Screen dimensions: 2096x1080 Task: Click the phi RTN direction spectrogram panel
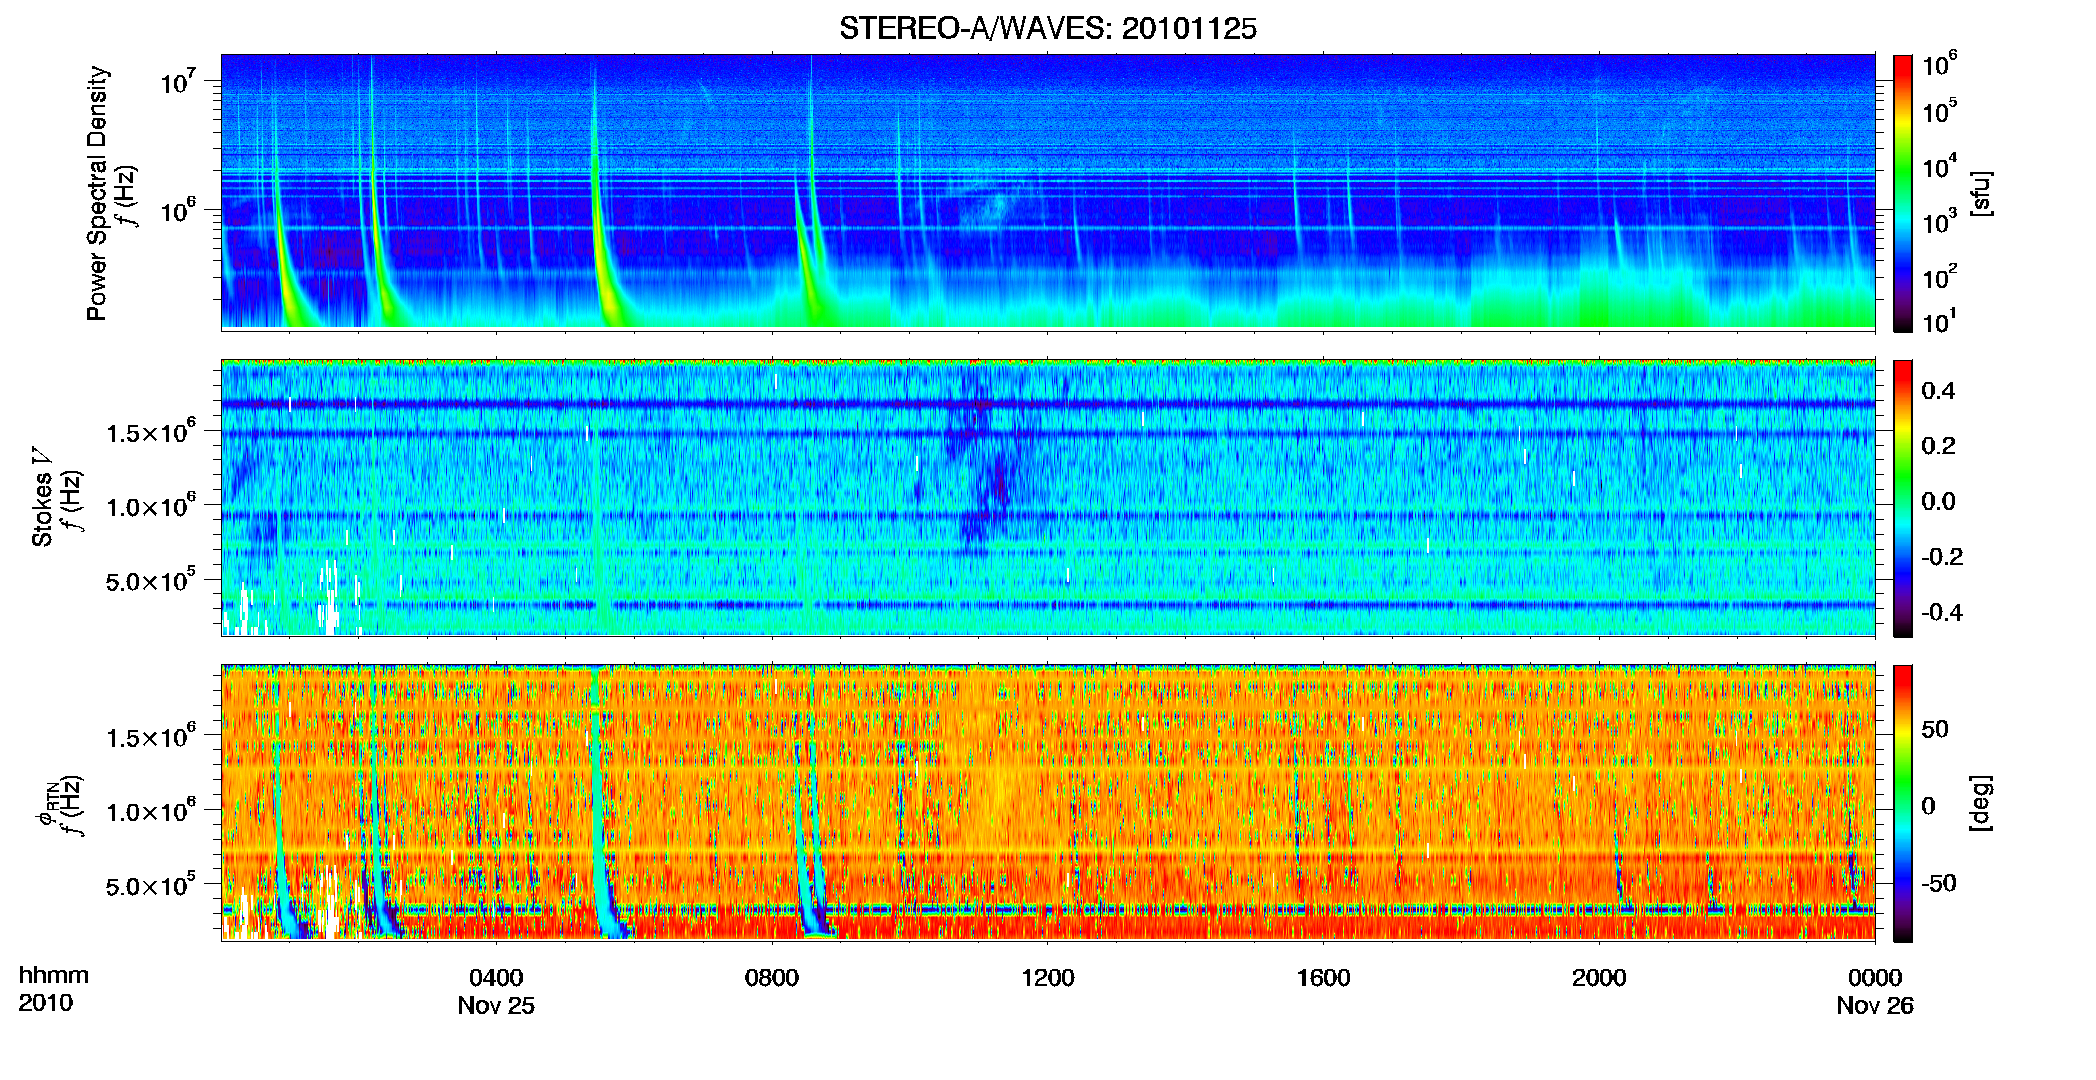pos(1047,803)
